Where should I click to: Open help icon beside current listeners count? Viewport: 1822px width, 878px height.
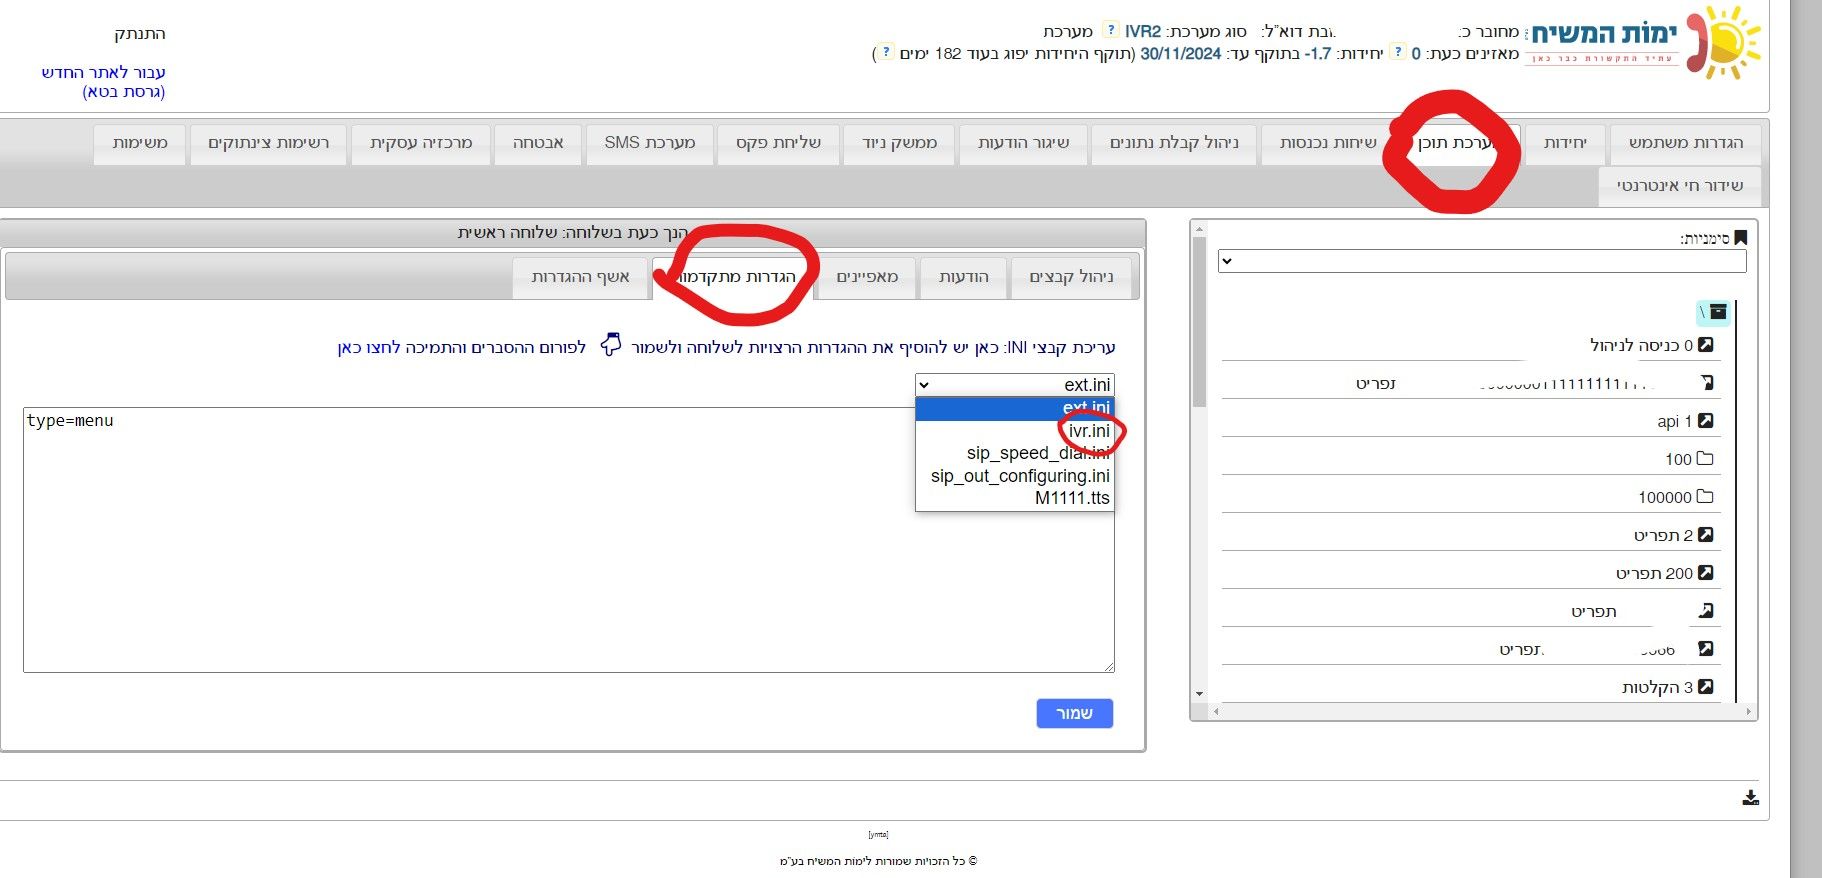[1398, 52]
